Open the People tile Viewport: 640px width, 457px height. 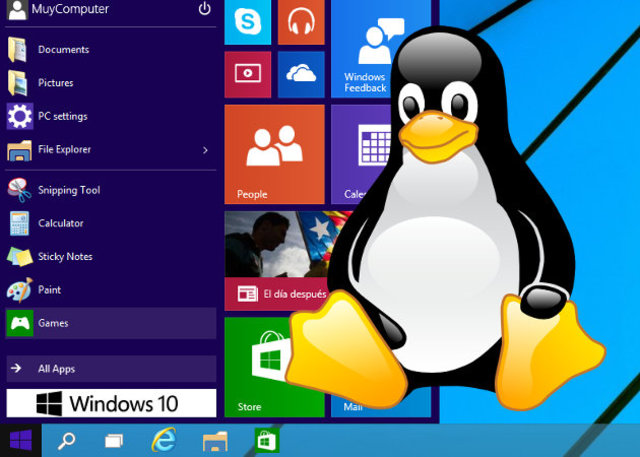274,154
